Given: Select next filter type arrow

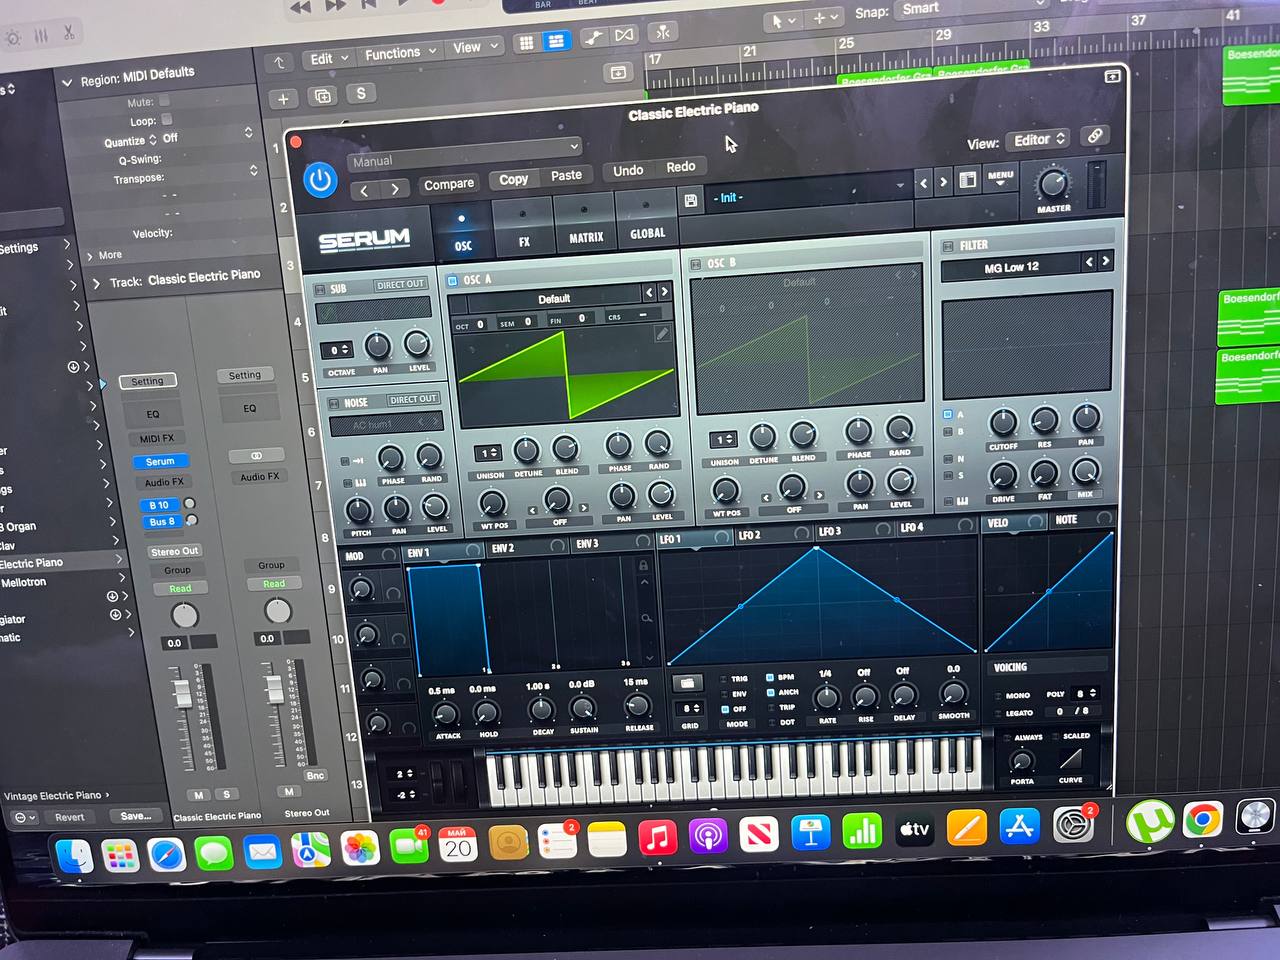Looking at the screenshot, I should pos(1105,261).
